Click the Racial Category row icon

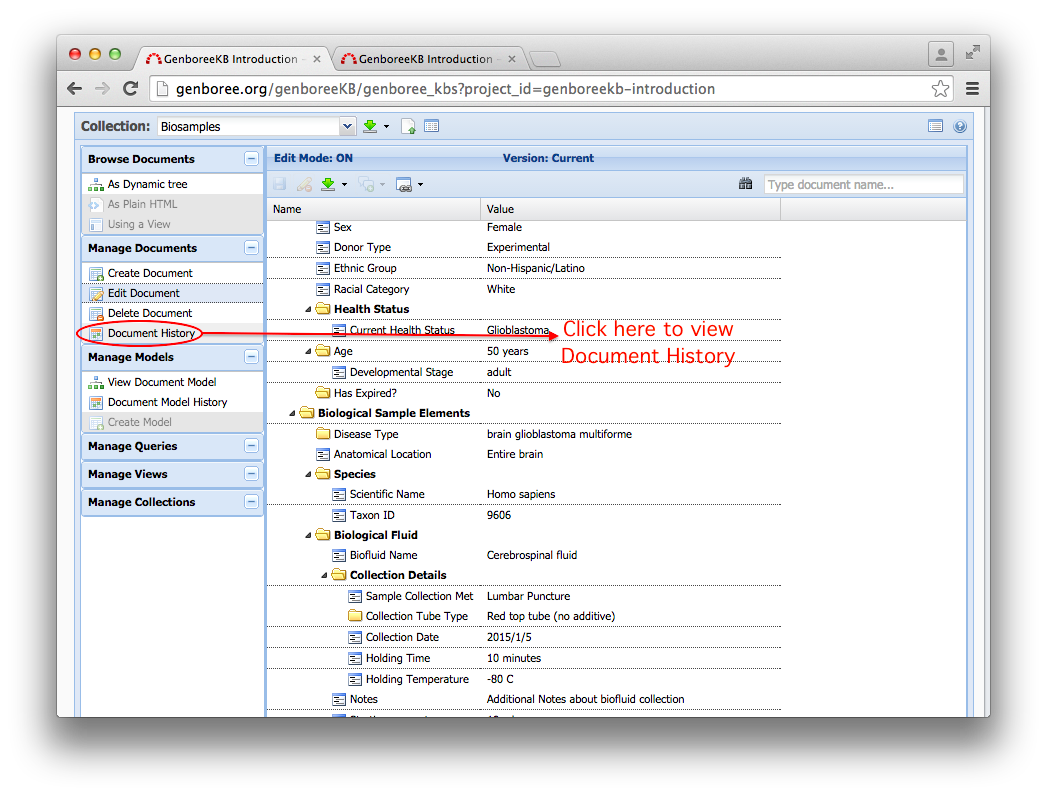[323, 289]
